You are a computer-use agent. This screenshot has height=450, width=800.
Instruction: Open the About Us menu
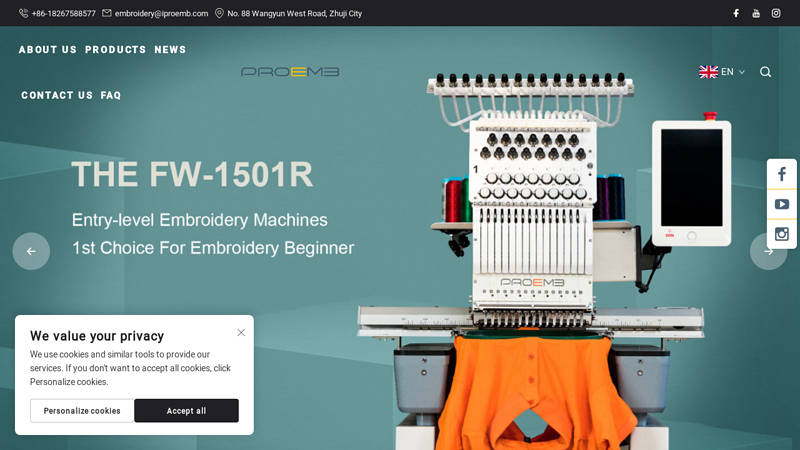48,49
